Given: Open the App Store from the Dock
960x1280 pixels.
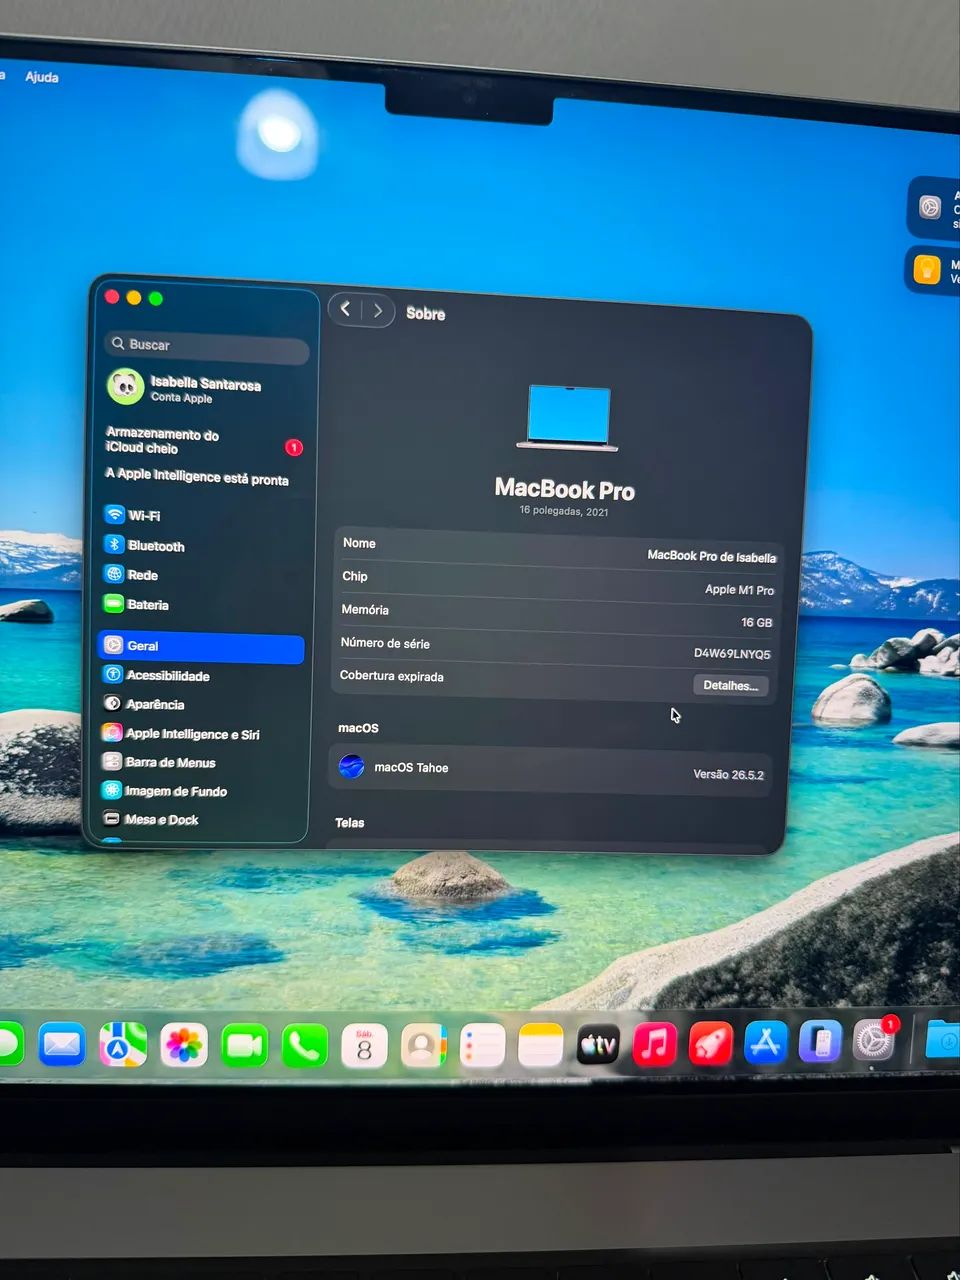Looking at the screenshot, I should click(x=766, y=1044).
